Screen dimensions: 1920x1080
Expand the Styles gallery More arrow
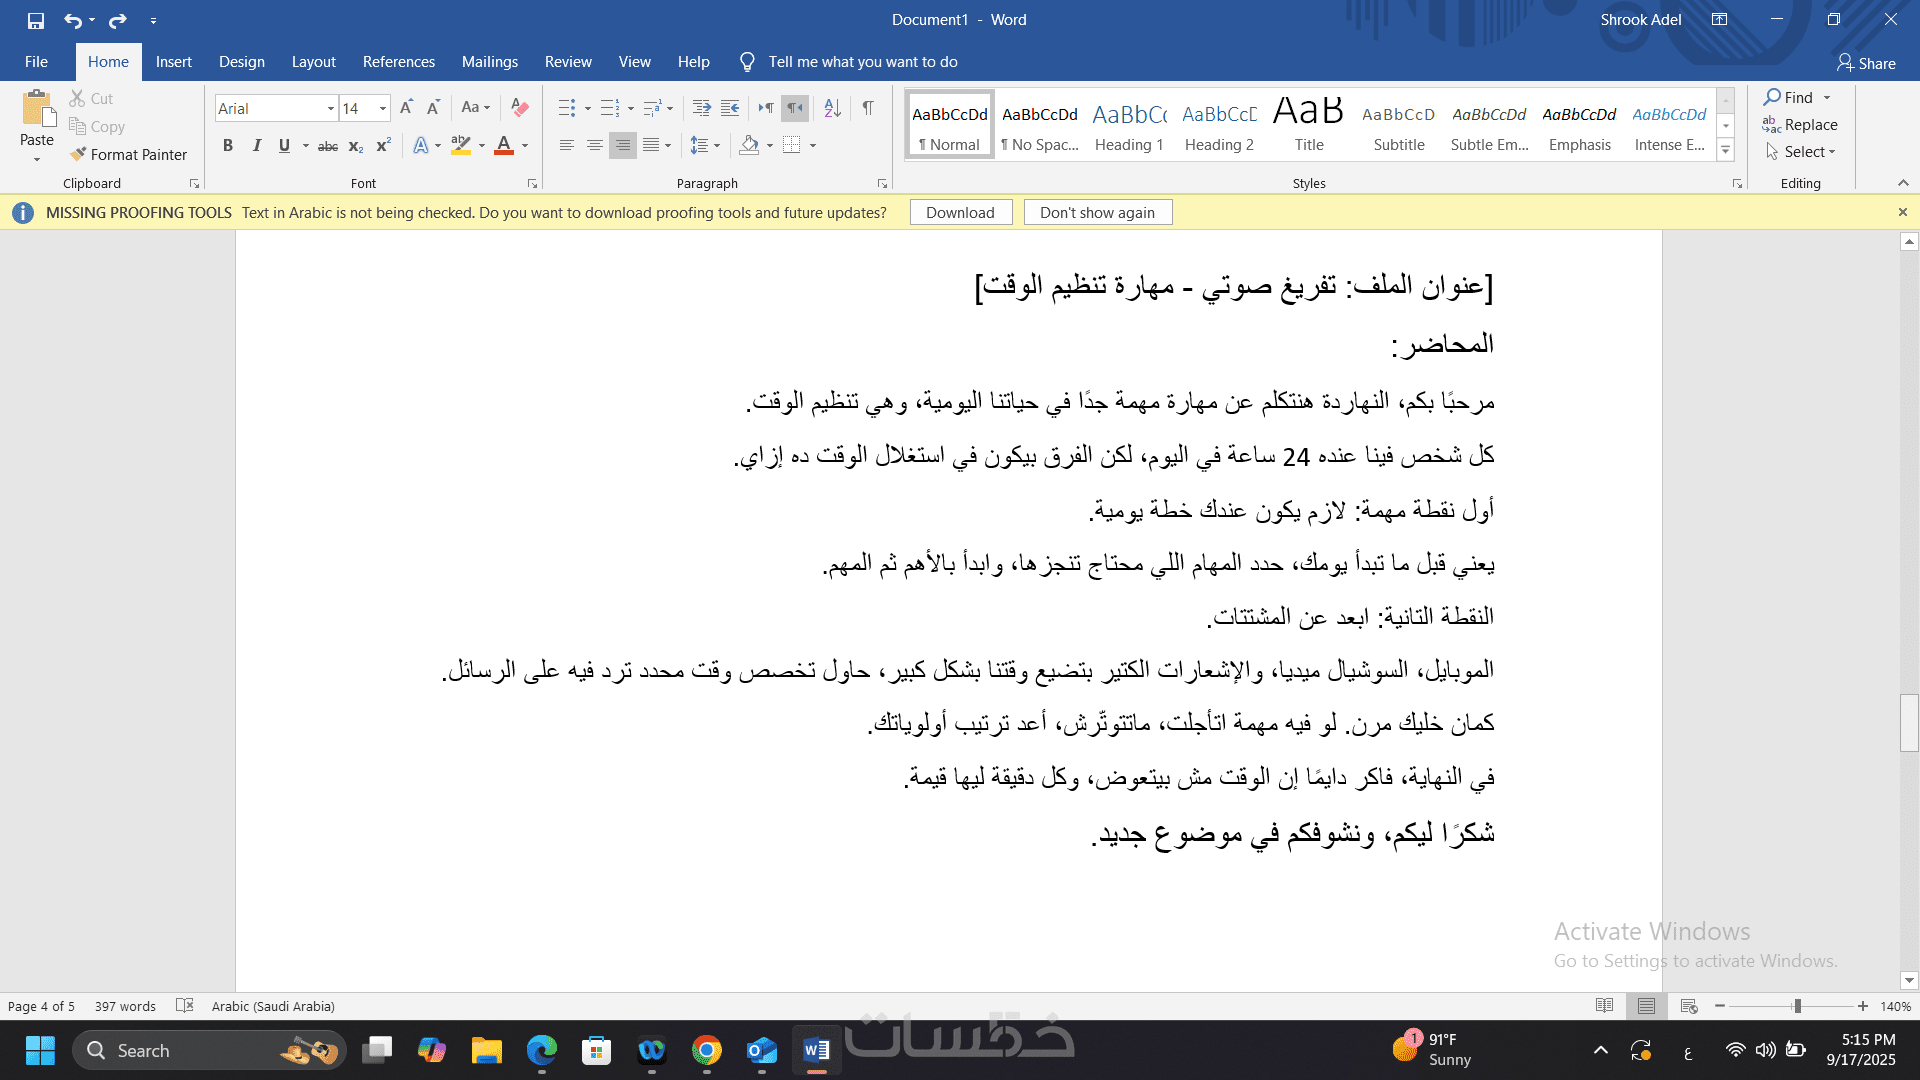click(x=1725, y=150)
